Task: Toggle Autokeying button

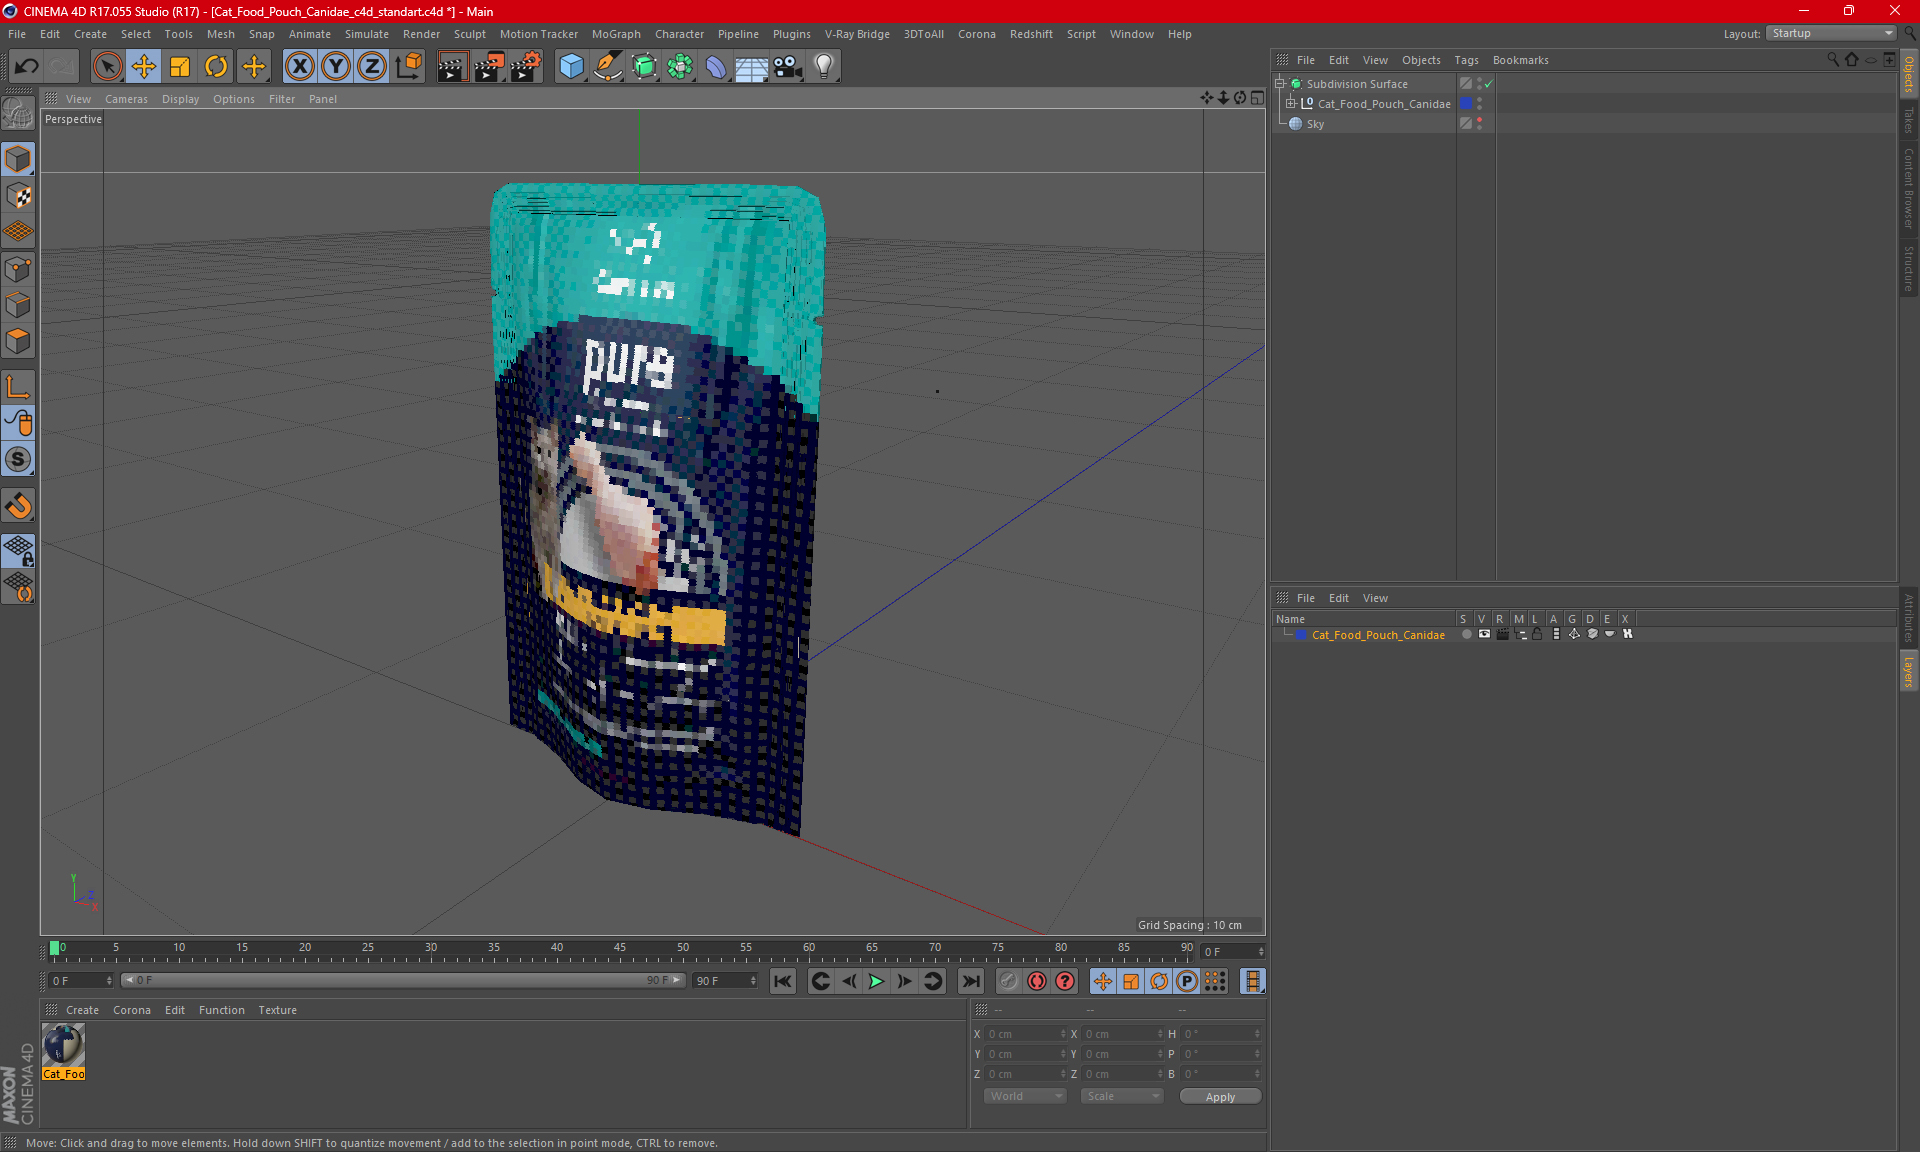Action: click(1037, 981)
